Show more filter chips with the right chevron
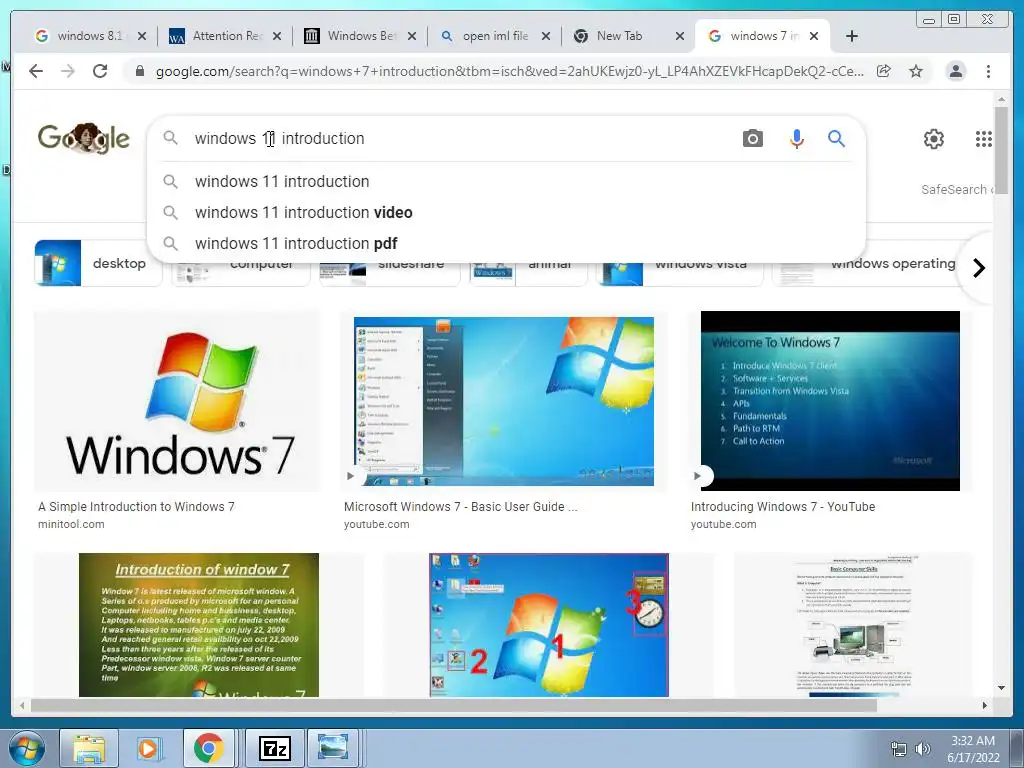 (978, 268)
